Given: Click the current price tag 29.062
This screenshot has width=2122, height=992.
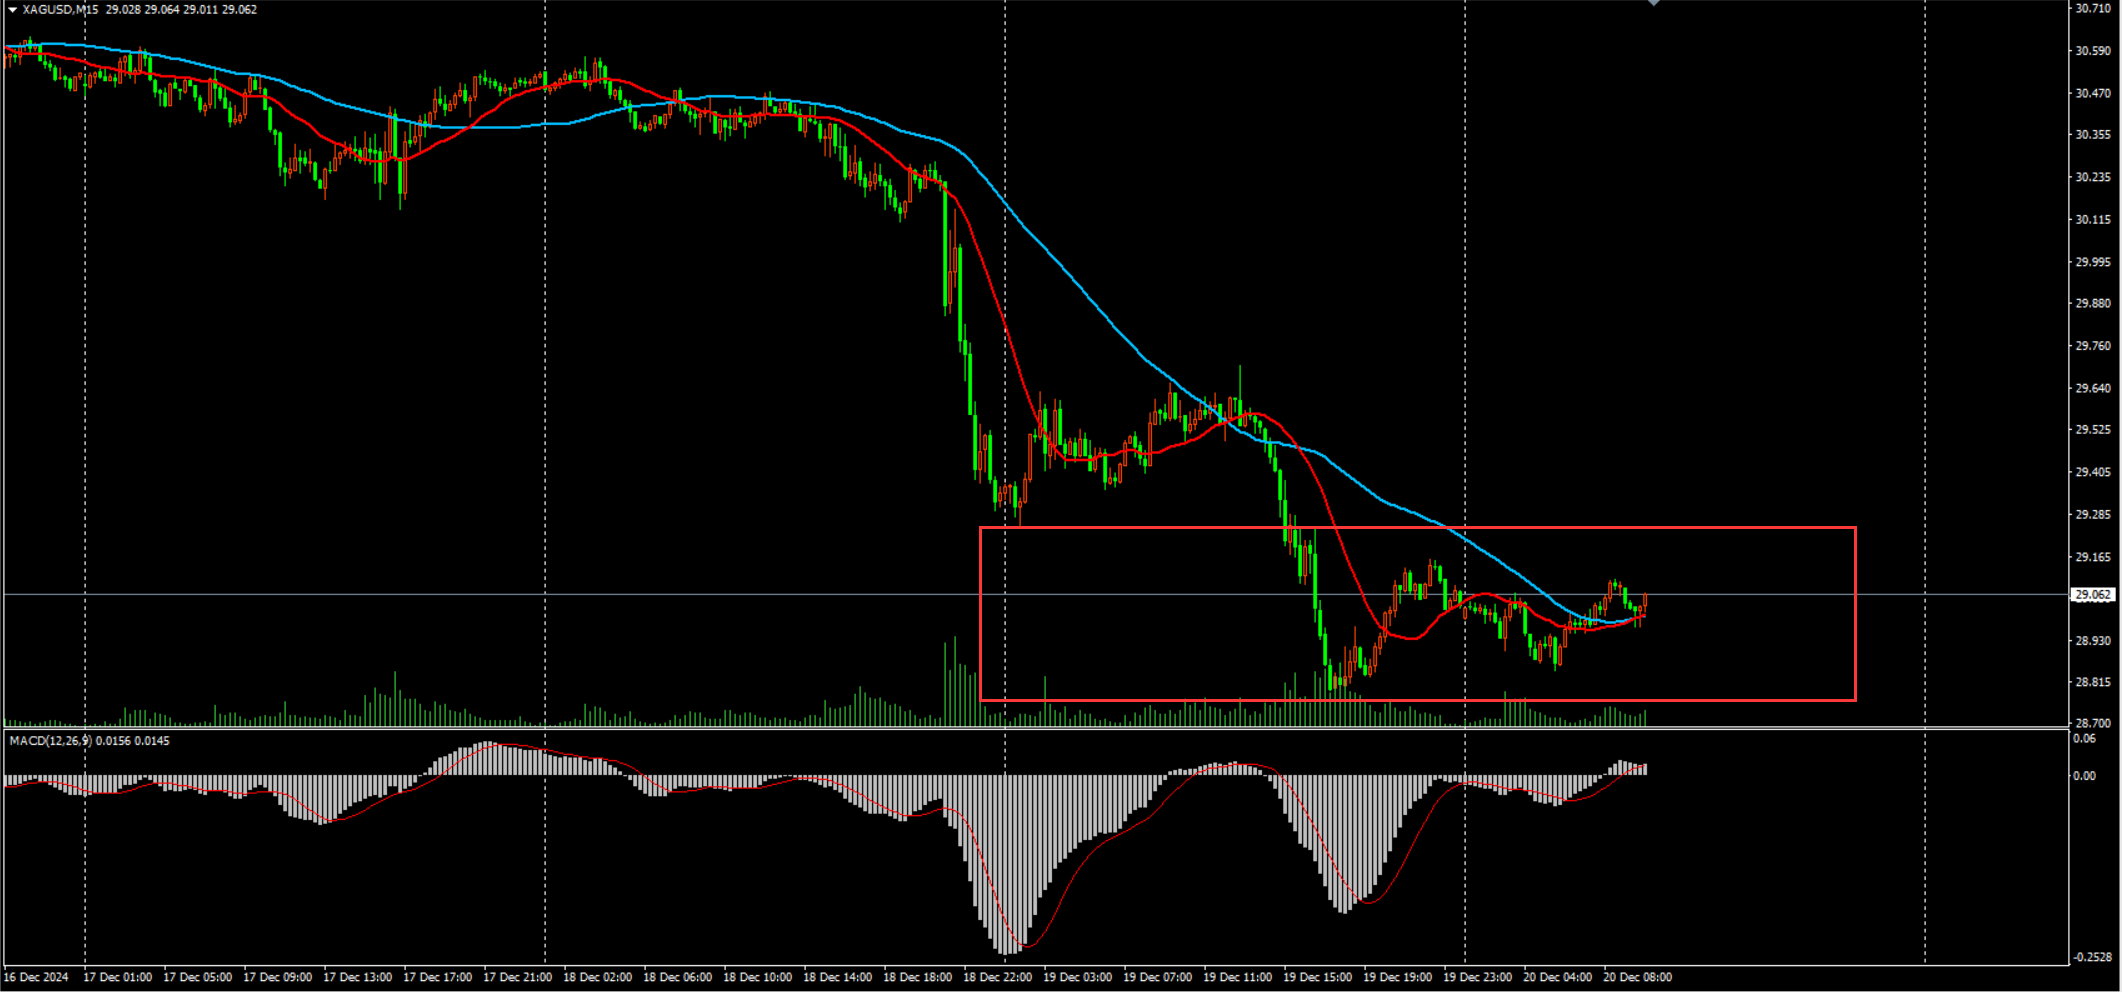Looking at the screenshot, I should coord(2093,595).
